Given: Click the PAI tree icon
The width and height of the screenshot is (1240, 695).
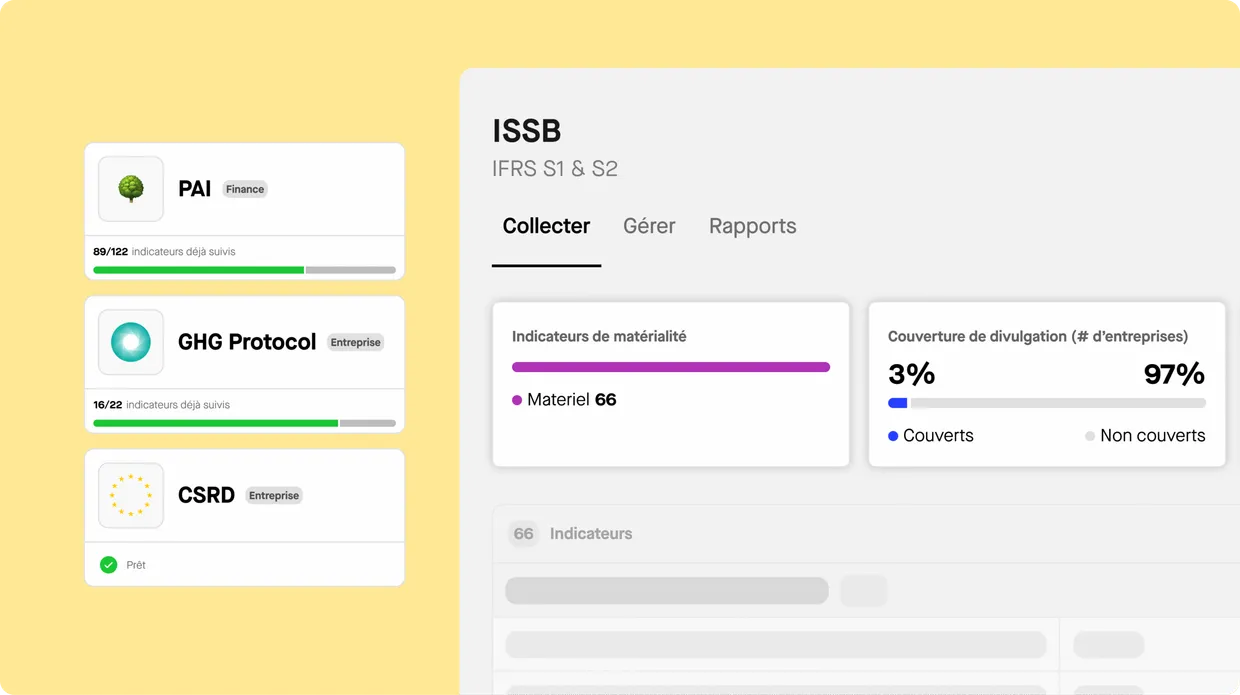Looking at the screenshot, I should tap(131, 189).
